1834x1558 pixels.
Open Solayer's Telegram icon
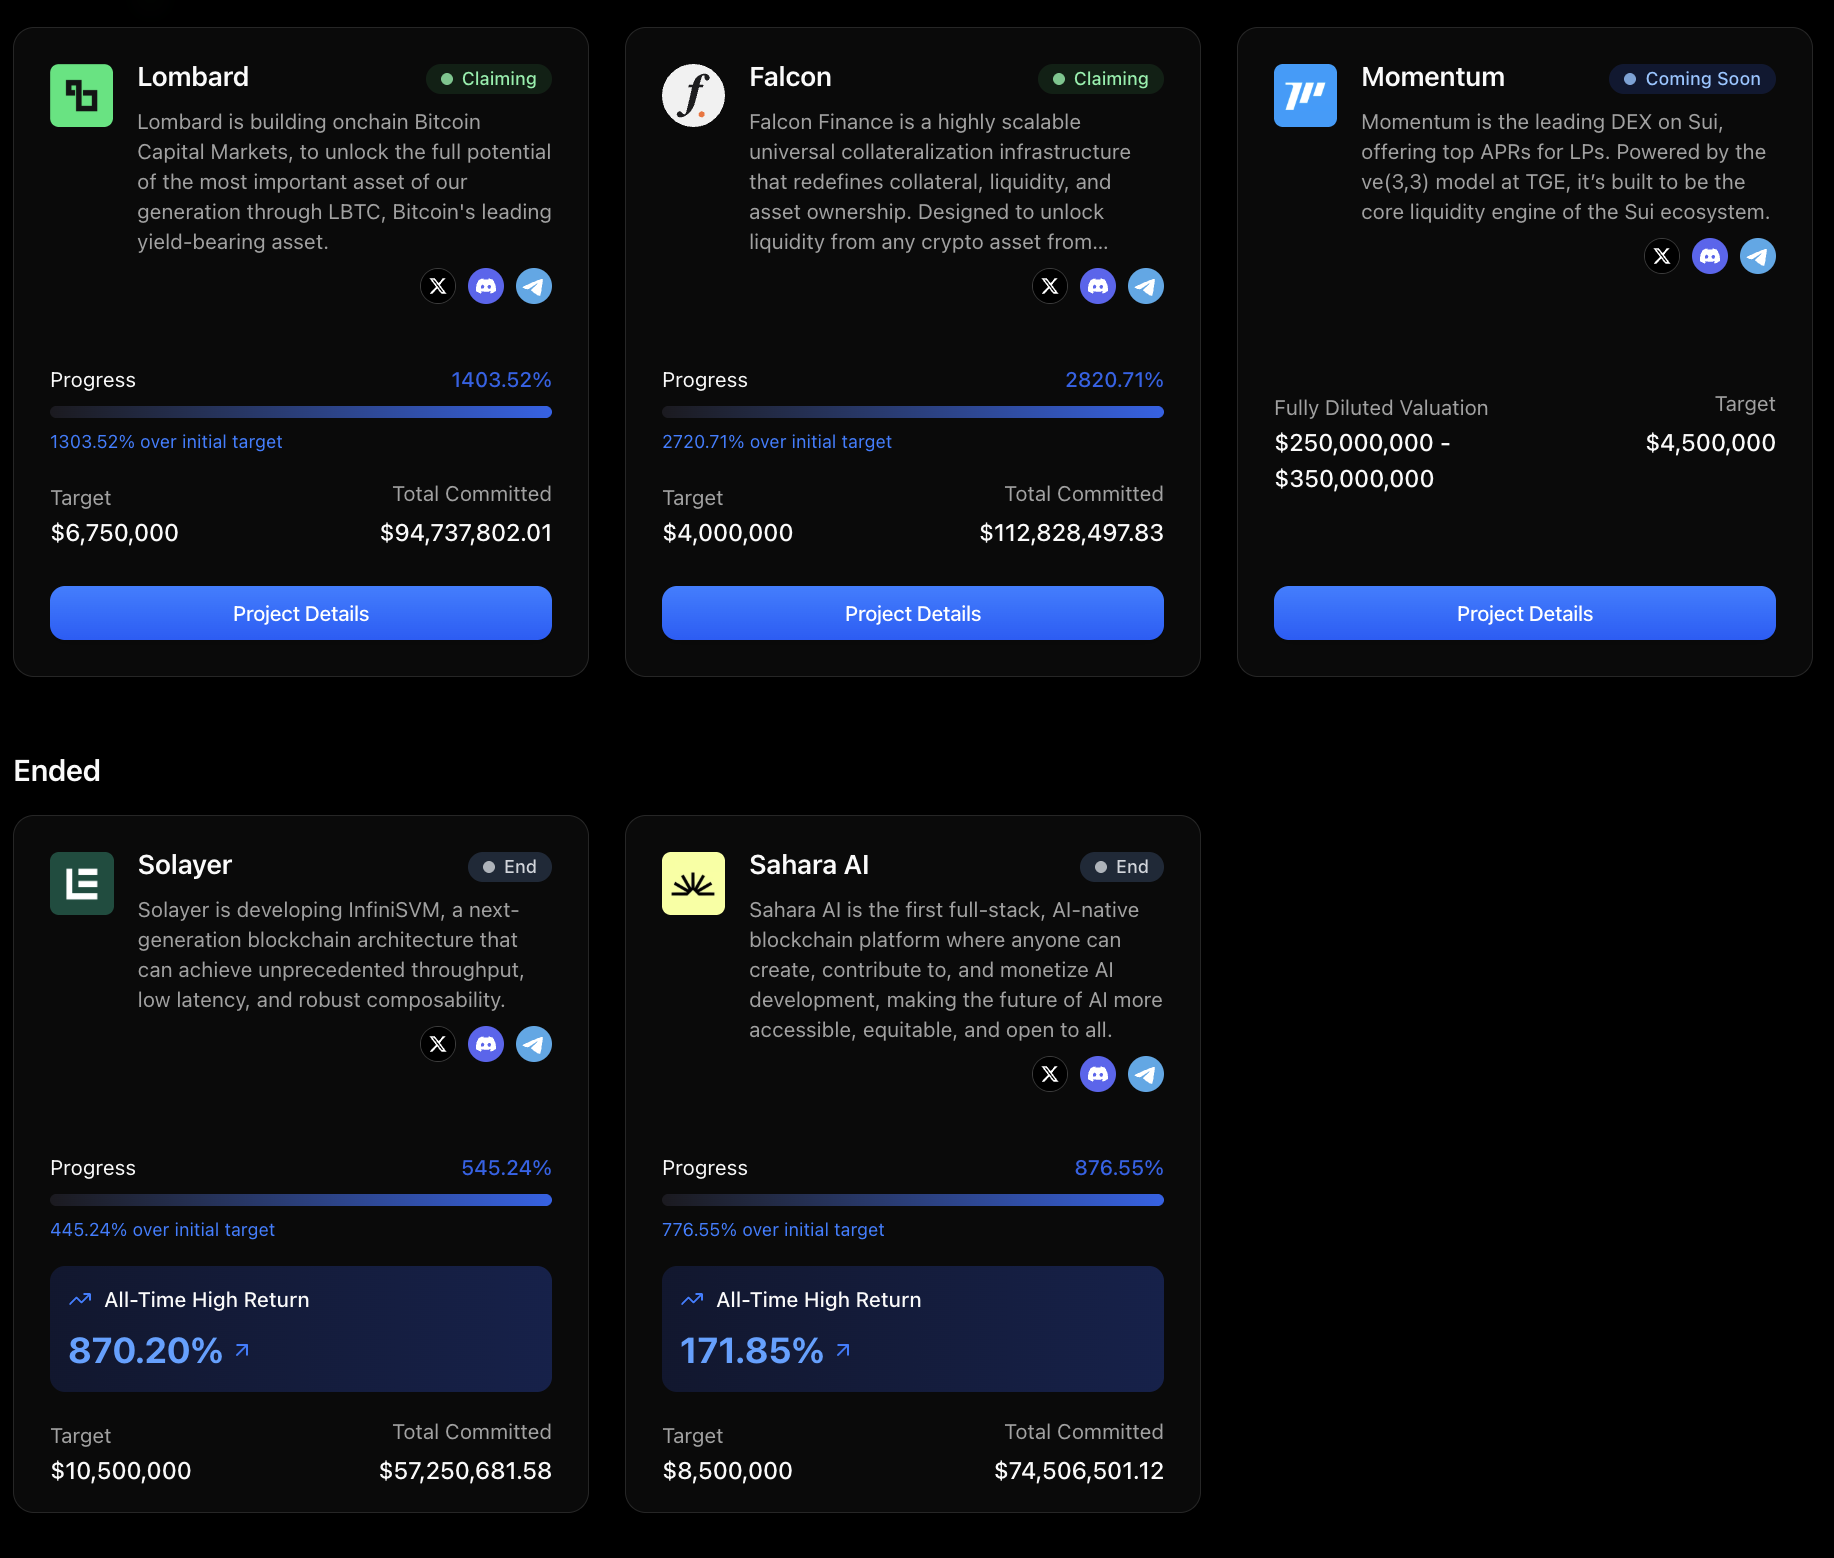pyautogui.click(x=534, y=1044)
